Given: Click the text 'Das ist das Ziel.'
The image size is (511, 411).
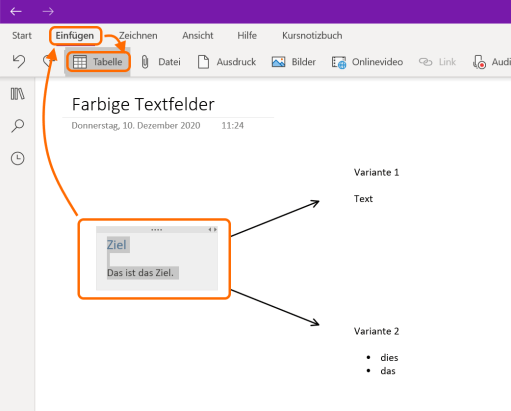Looking at the screenshot, I should pyautogui.click(x=140, y=273).
